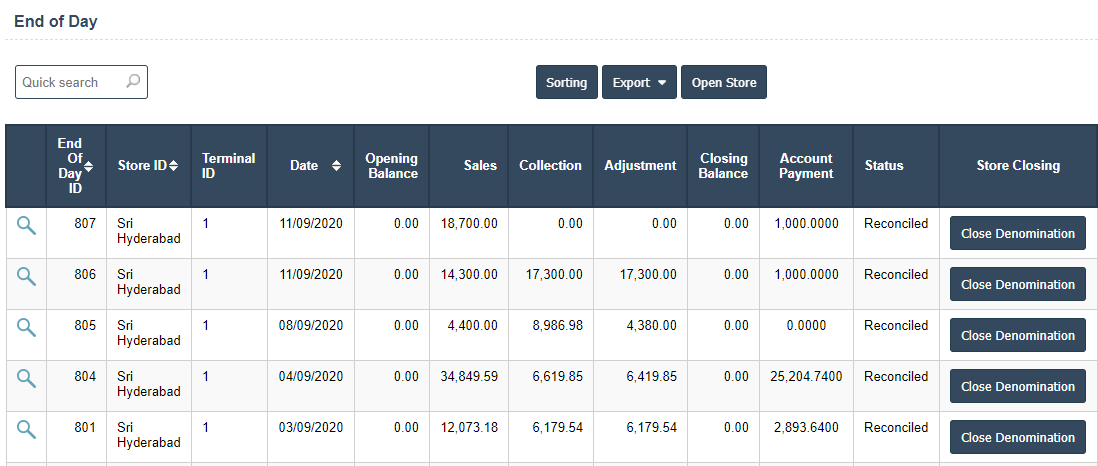Click Close Denomination in row 801
The image size is (1098, 466).
pyautogui.click(x=1017, y=438)
